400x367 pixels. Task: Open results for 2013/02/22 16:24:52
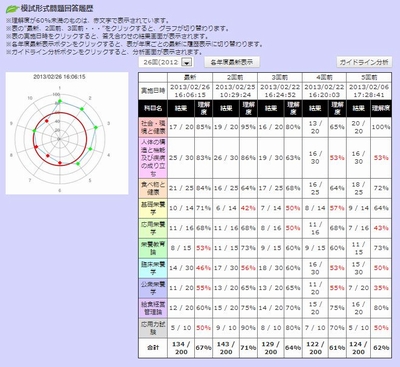click(x=280, y=91)
